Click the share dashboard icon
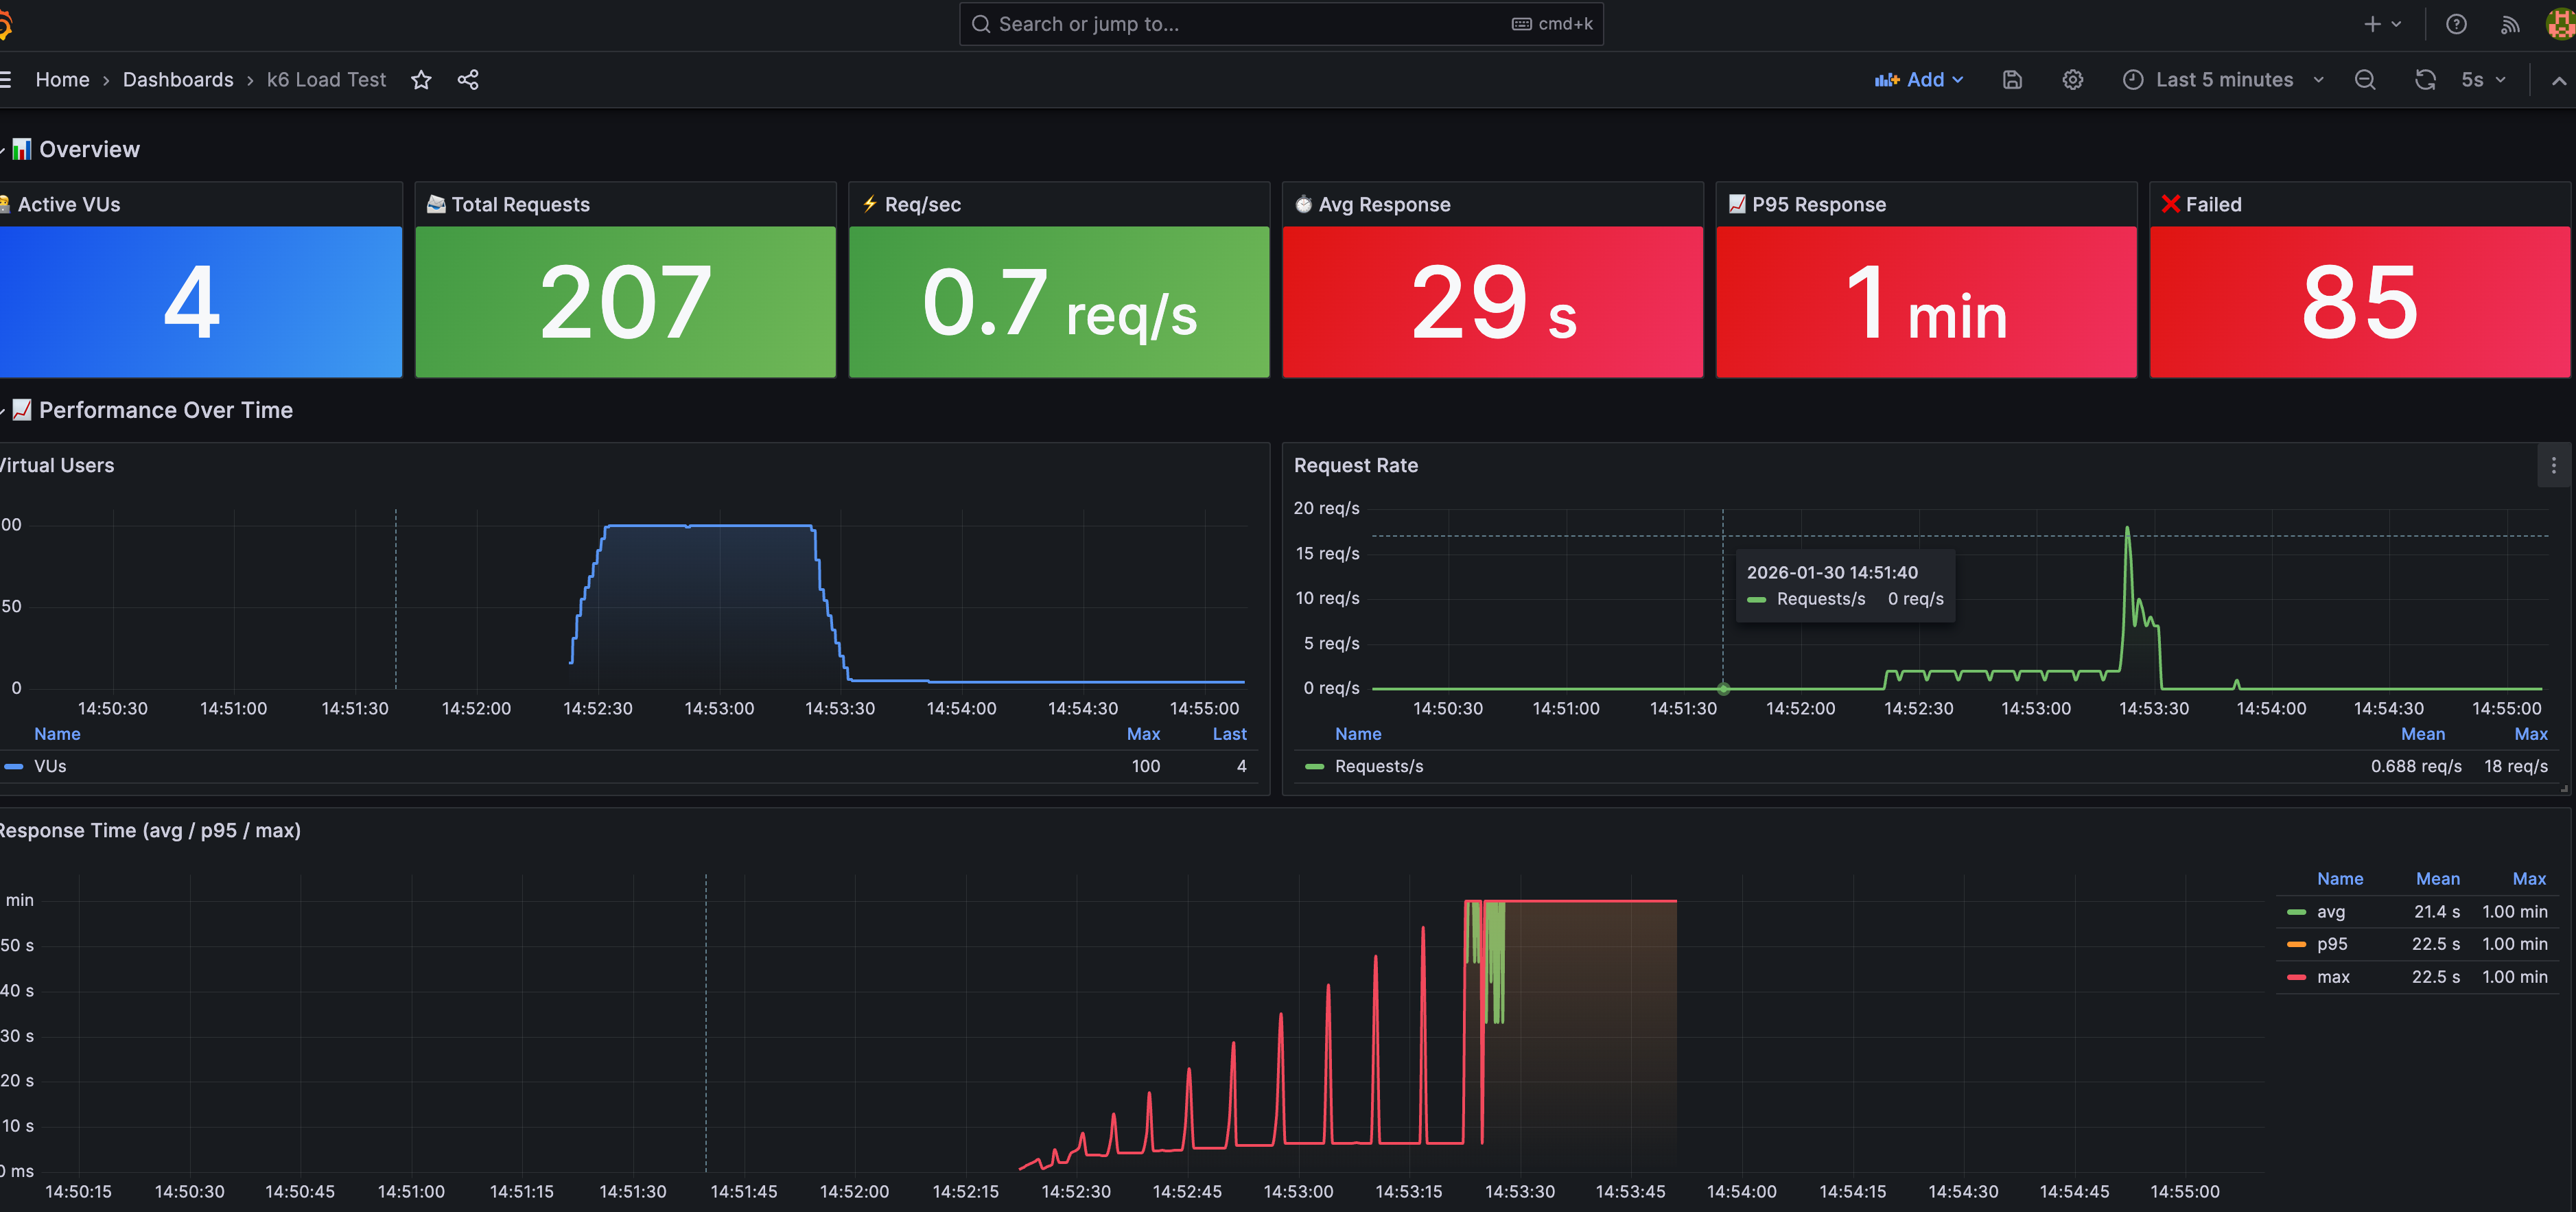This screenshot has height=1212, width=2576. 467,80
